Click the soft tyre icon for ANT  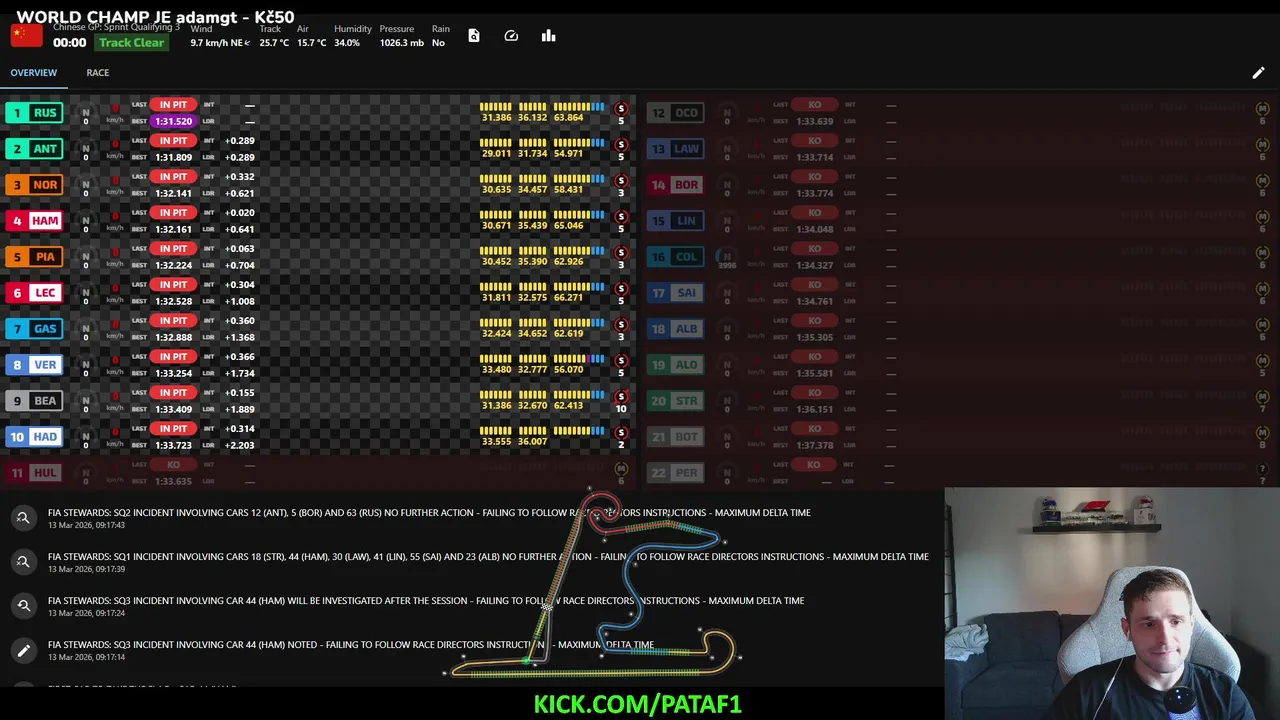621,145
